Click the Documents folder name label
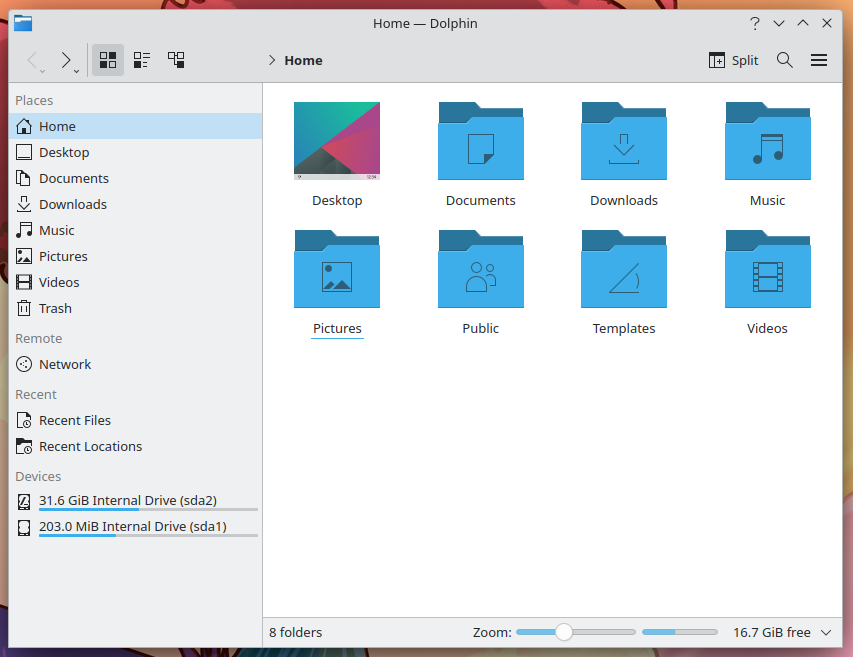The width and height of the screenshot is (853, 657). coord(480,201)
